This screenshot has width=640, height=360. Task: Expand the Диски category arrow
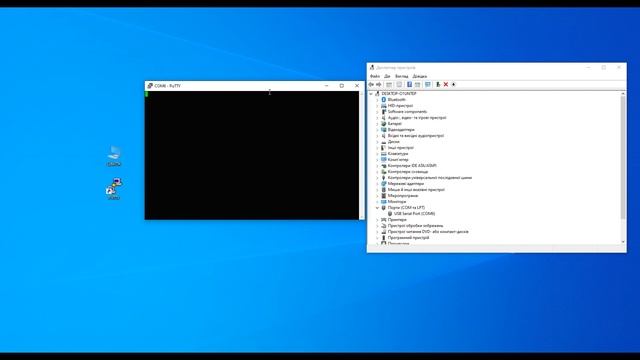click(377, 142)
